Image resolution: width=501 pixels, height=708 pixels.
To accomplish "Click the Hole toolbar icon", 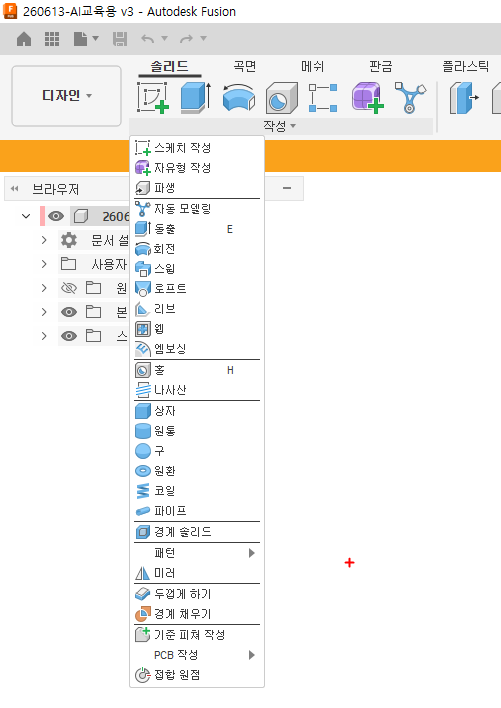I will tap(282, 97).
